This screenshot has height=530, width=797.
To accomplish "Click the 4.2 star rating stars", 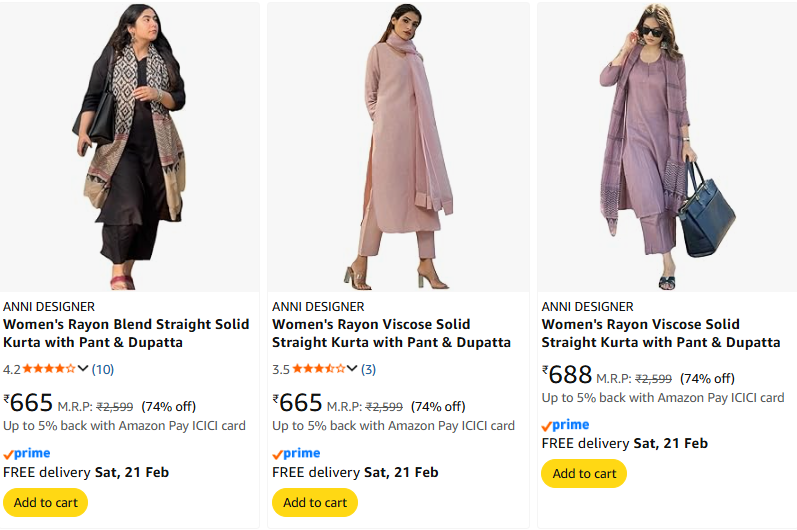I will pos(49,369).
